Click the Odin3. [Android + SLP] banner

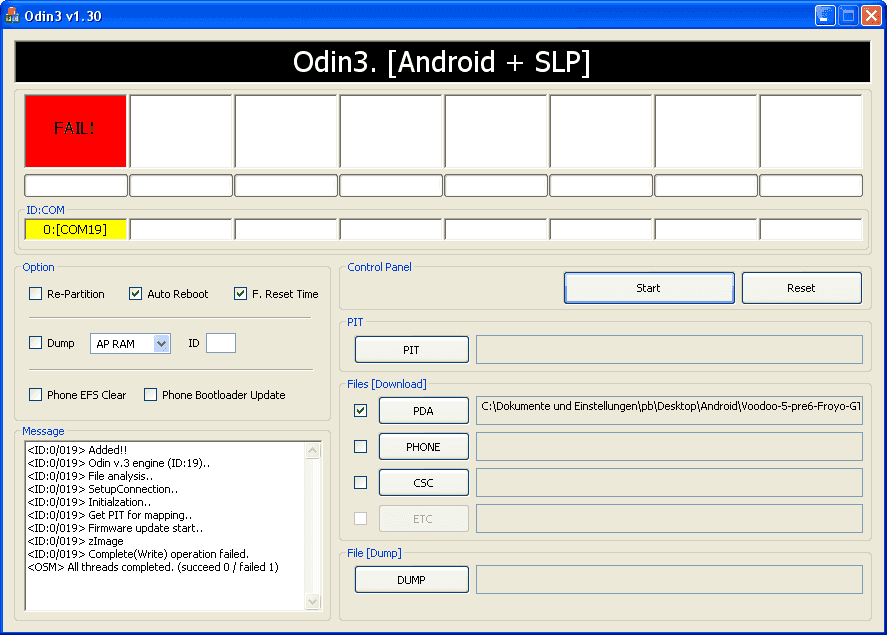click(x=442, y=62)
